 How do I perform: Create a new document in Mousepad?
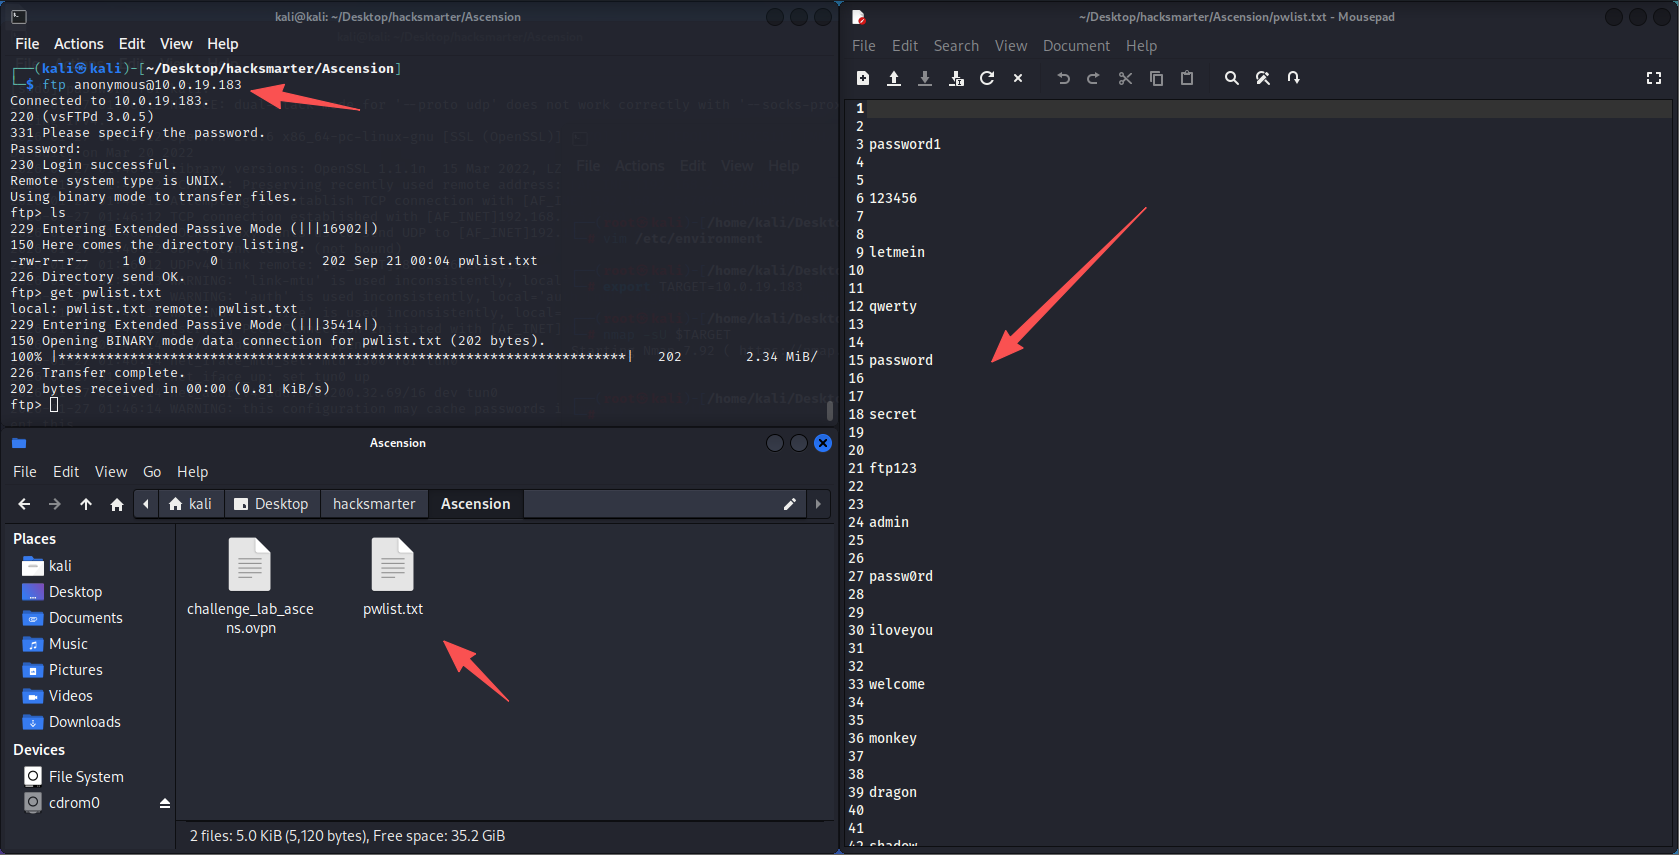pyautogui.click(x=863, y=78)
